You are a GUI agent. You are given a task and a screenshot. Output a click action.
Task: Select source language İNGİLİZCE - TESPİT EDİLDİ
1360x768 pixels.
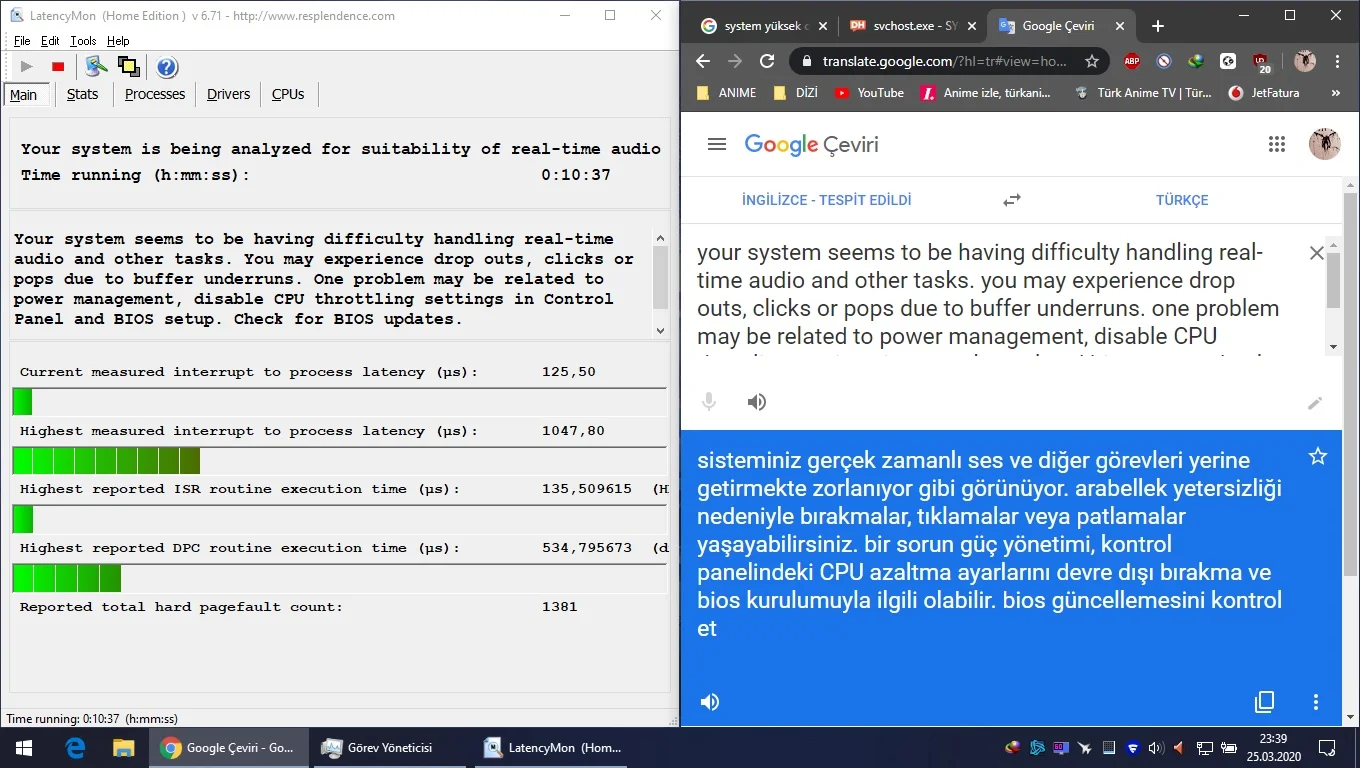coord(827,200)
